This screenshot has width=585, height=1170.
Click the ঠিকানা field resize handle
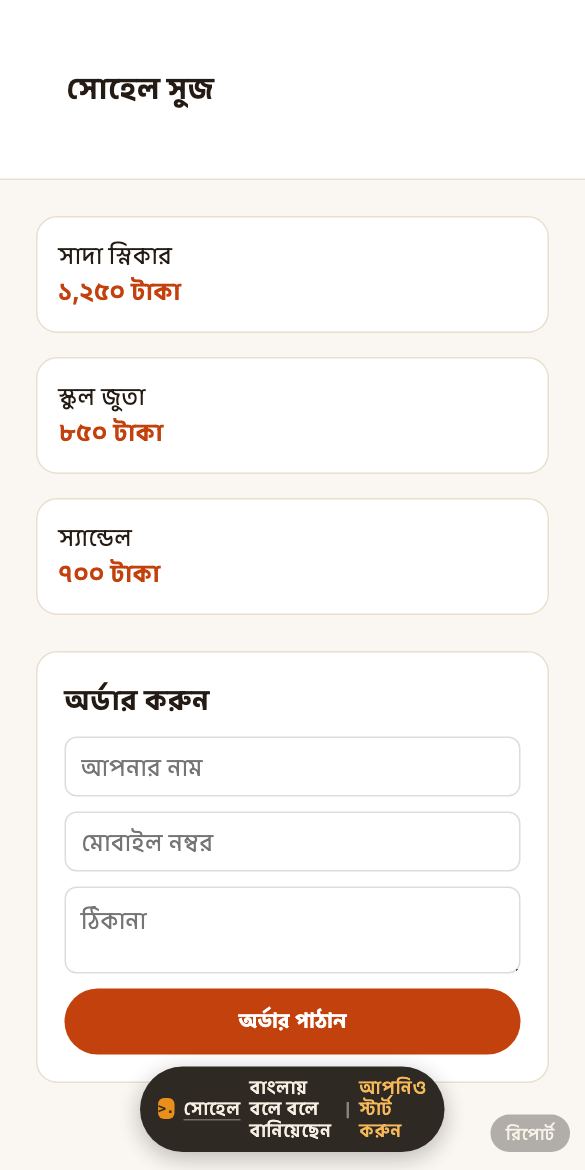516,969
